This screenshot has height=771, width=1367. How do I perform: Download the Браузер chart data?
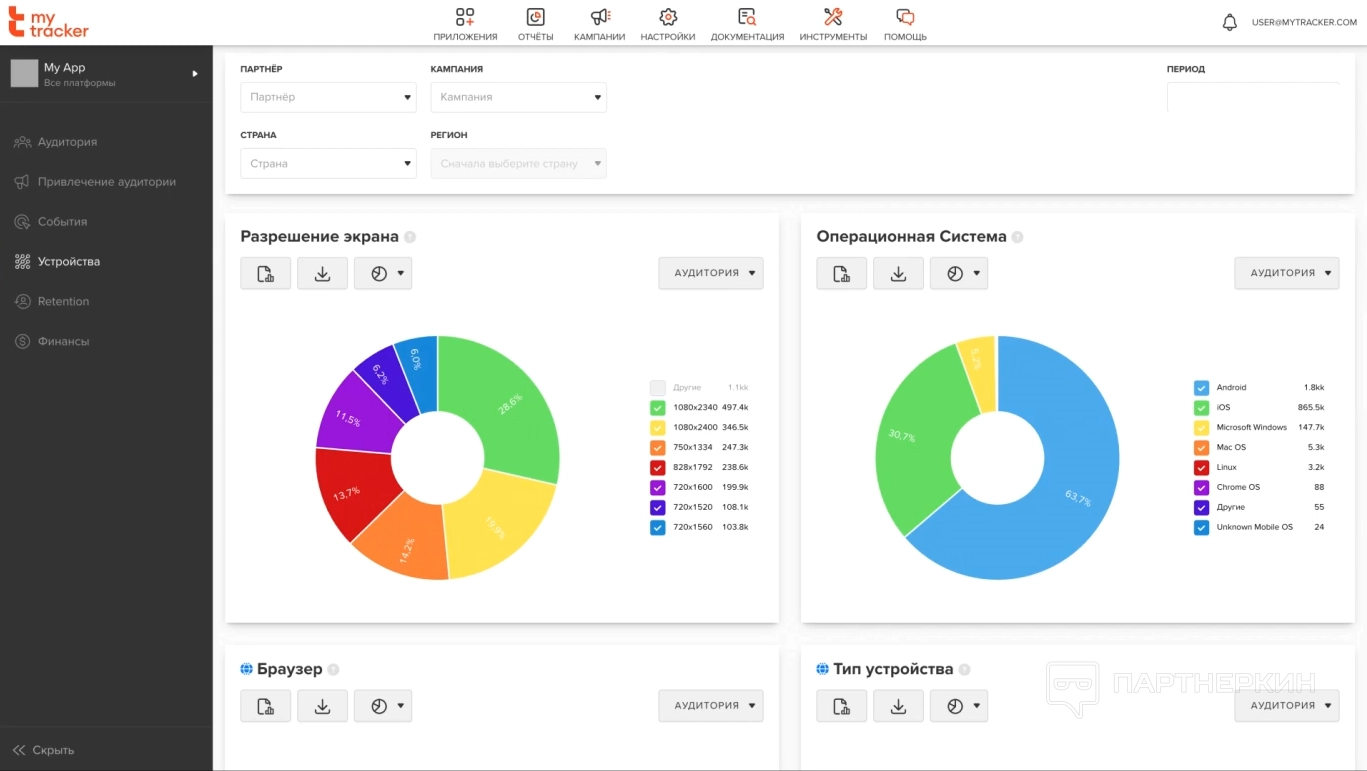(x=322, y=706)
